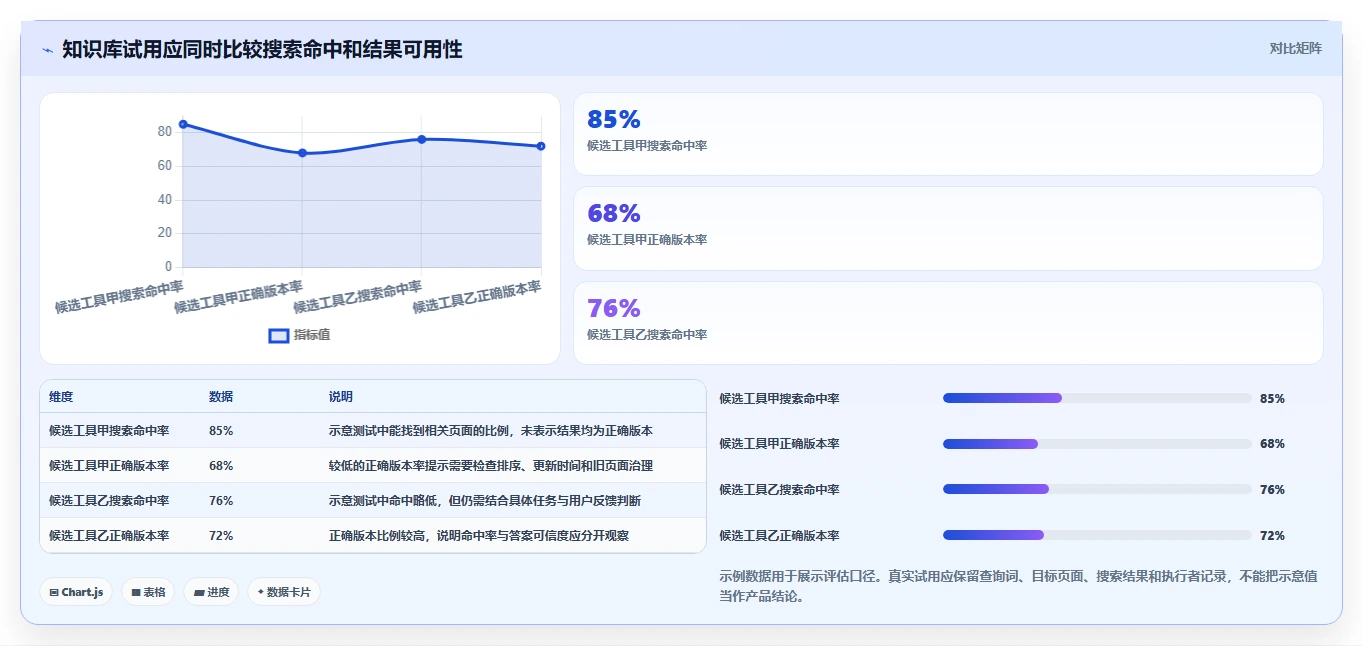Image resolution: width=1363 pixels, height=646 pixels.
Task: Click the 对比矩阵 label in header
Action: click(x=1295, y=48)
